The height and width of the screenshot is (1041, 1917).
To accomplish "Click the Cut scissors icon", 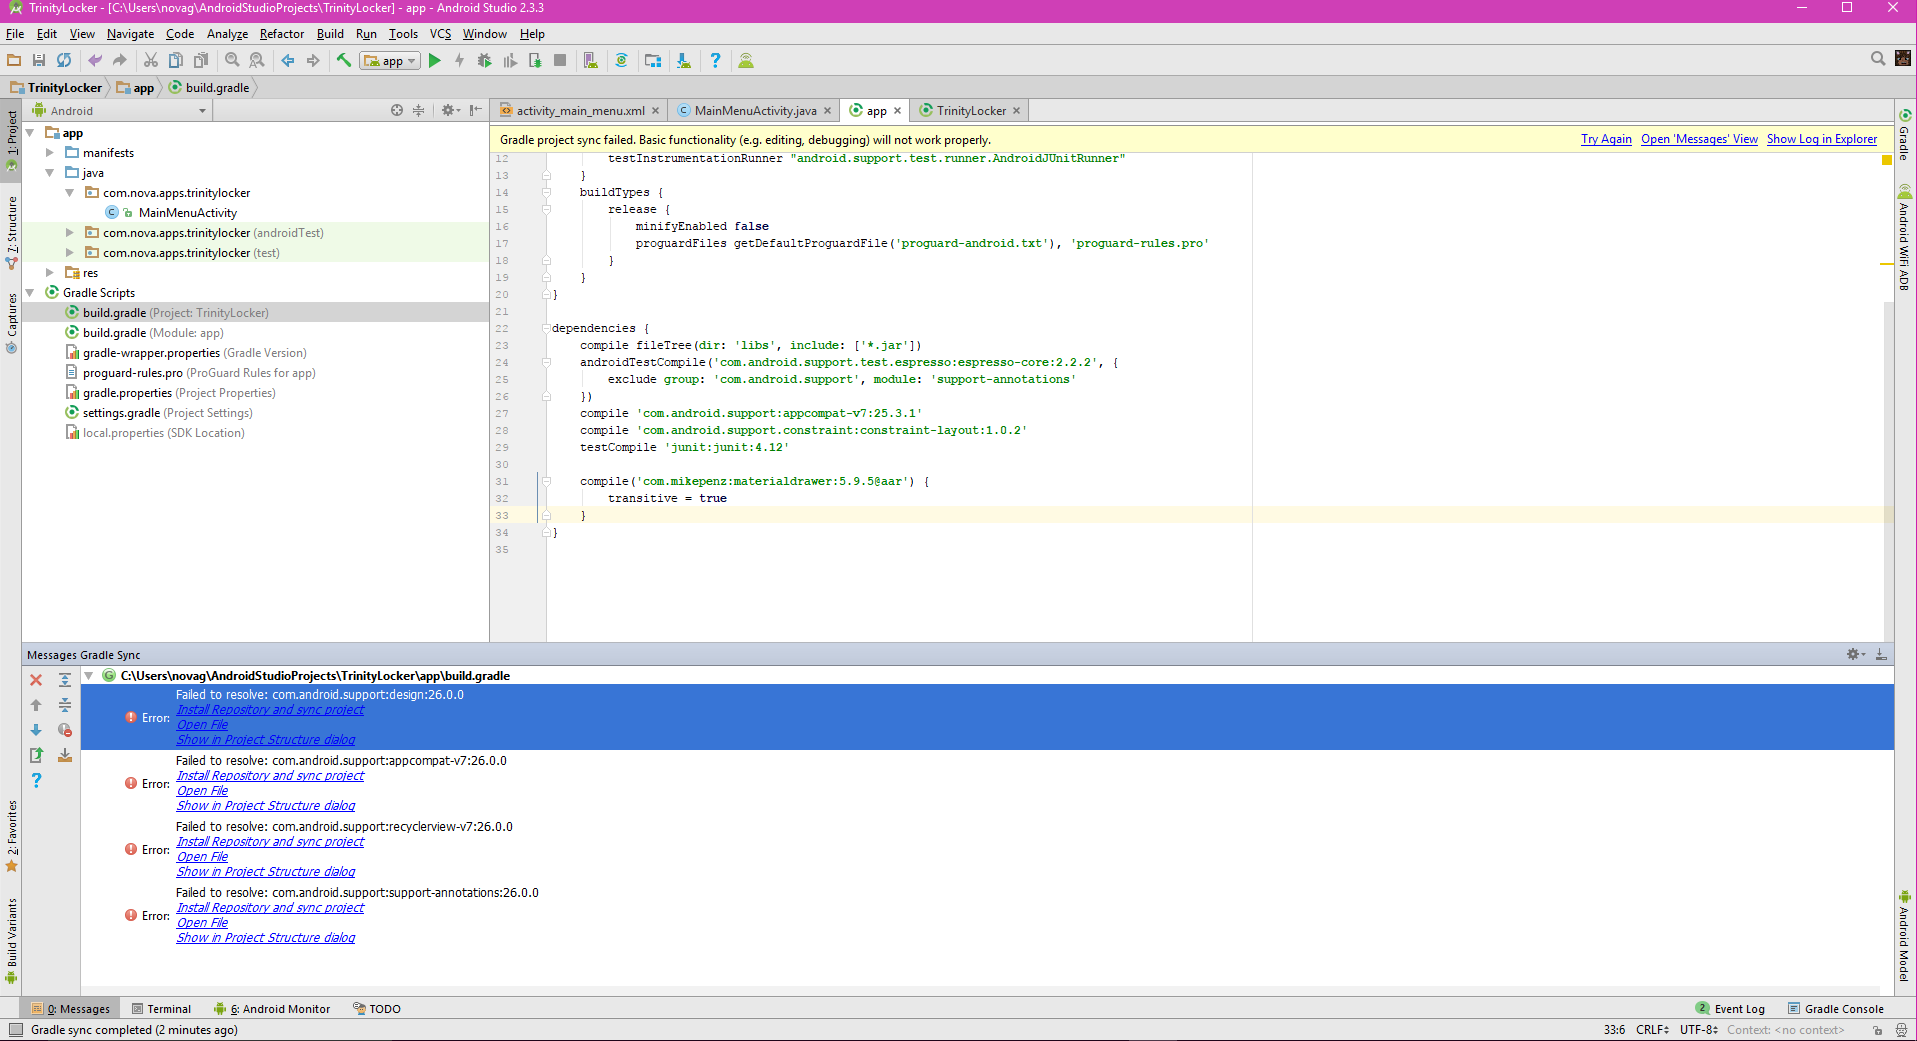I will [151, 61].
